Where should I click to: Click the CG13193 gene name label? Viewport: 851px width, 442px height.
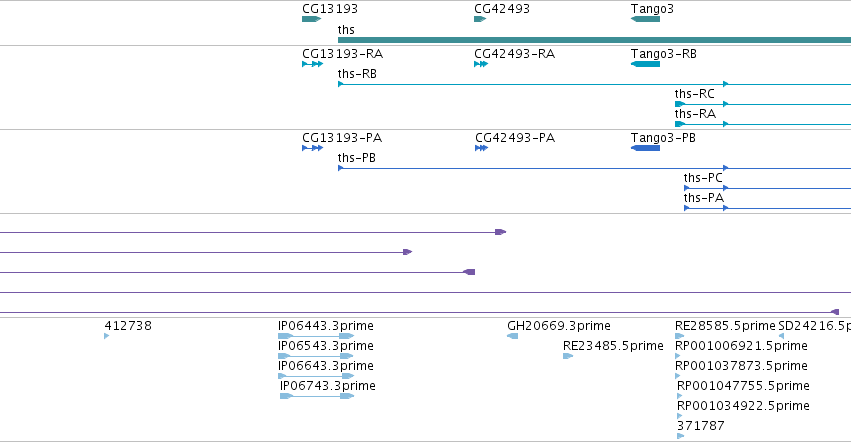coord(330,9)
